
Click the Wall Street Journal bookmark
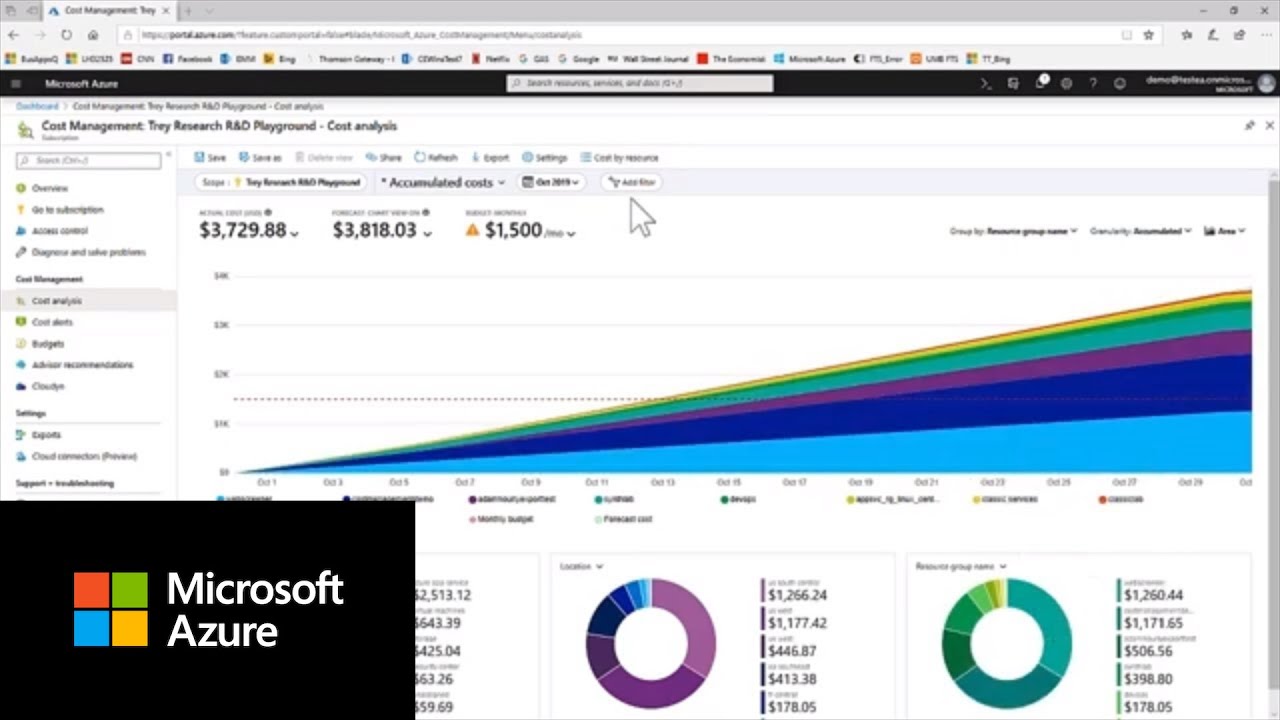click(x=649, y=59)
